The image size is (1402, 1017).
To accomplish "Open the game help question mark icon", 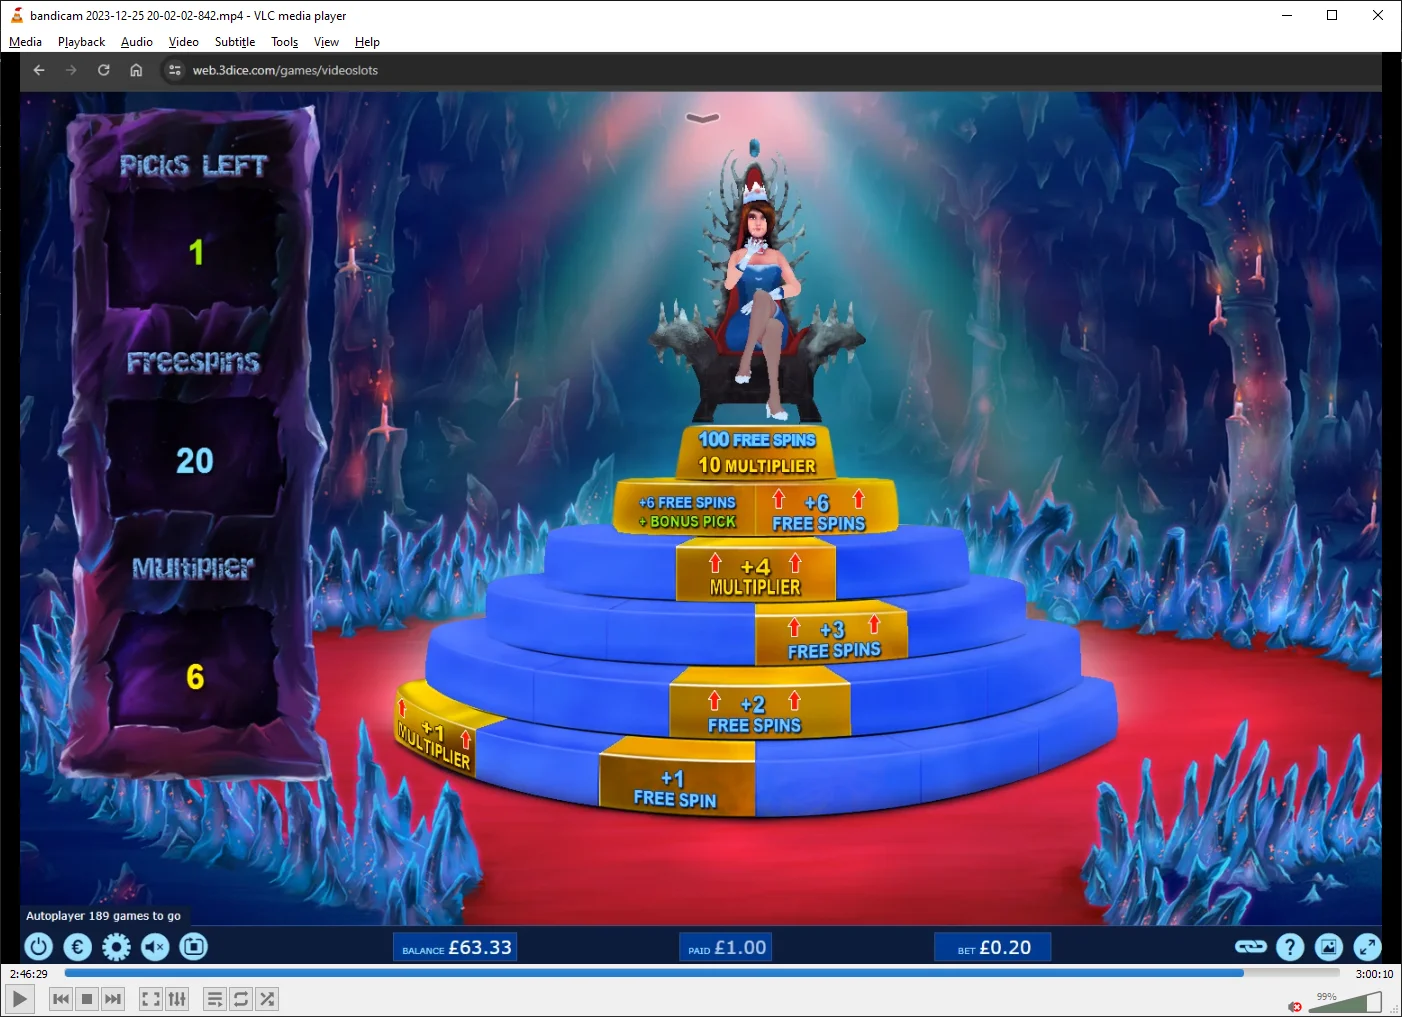I will point(1290,946).
